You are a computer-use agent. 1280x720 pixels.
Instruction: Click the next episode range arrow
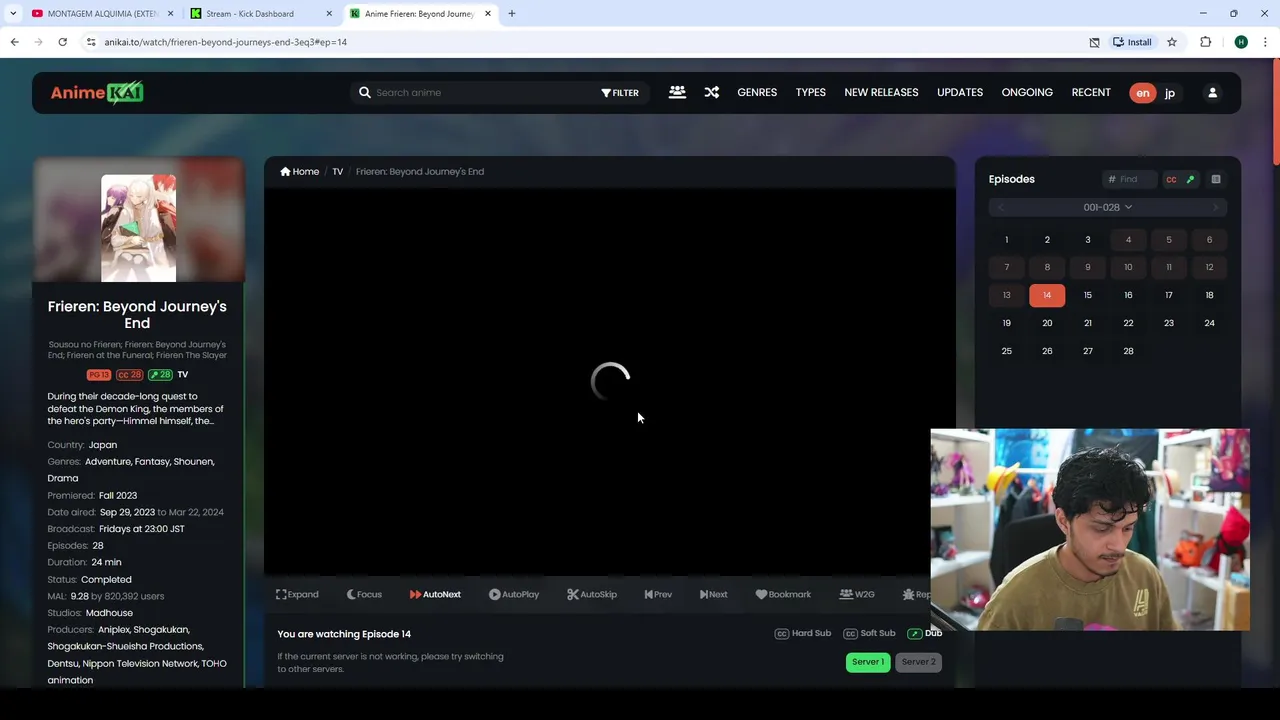point(1215,207)
